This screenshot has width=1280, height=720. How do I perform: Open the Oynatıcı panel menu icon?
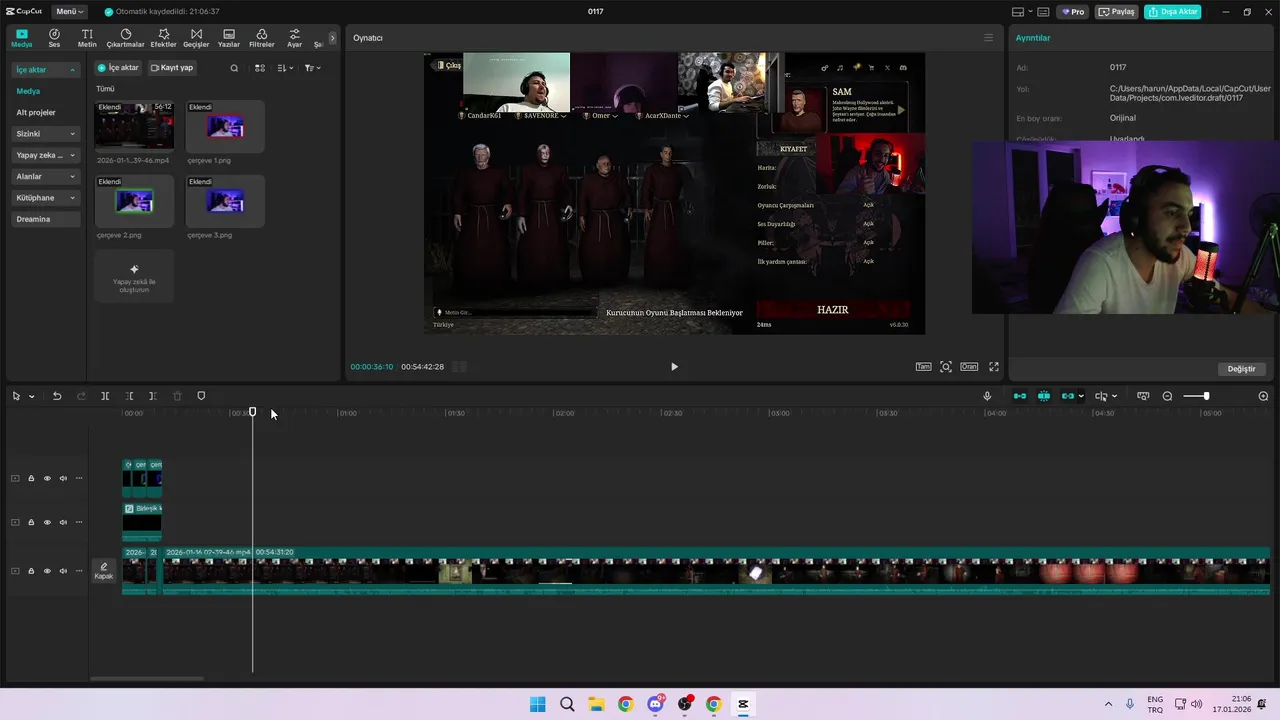pos(988,38)
